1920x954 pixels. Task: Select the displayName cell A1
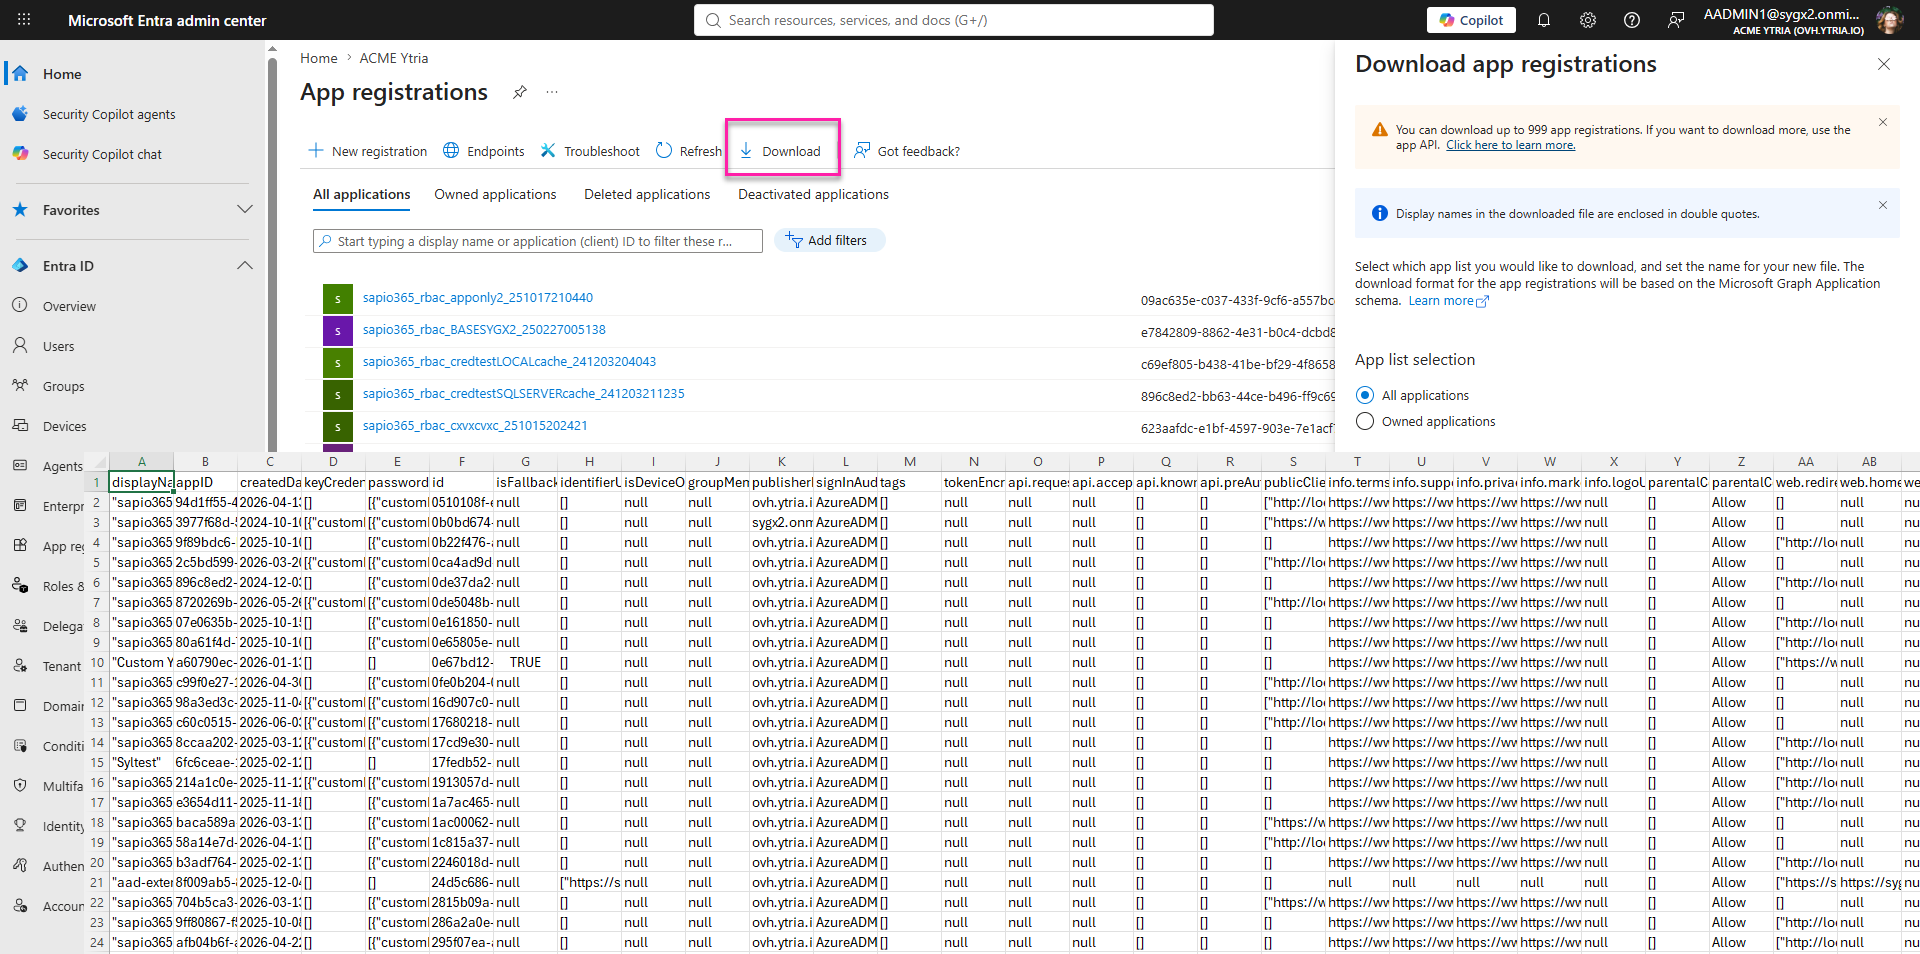[x=142, y=482]
